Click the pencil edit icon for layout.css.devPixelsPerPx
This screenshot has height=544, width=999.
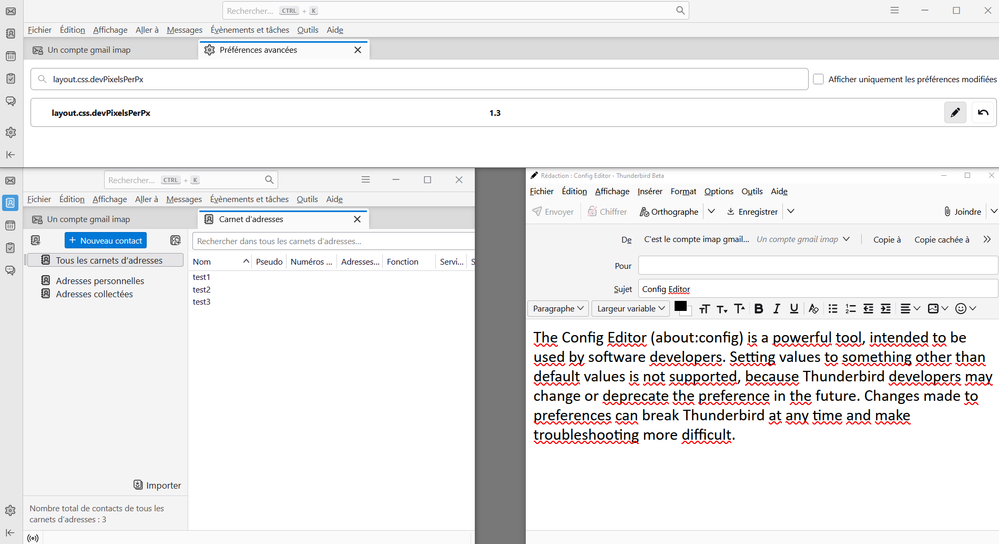click(955, 113)
